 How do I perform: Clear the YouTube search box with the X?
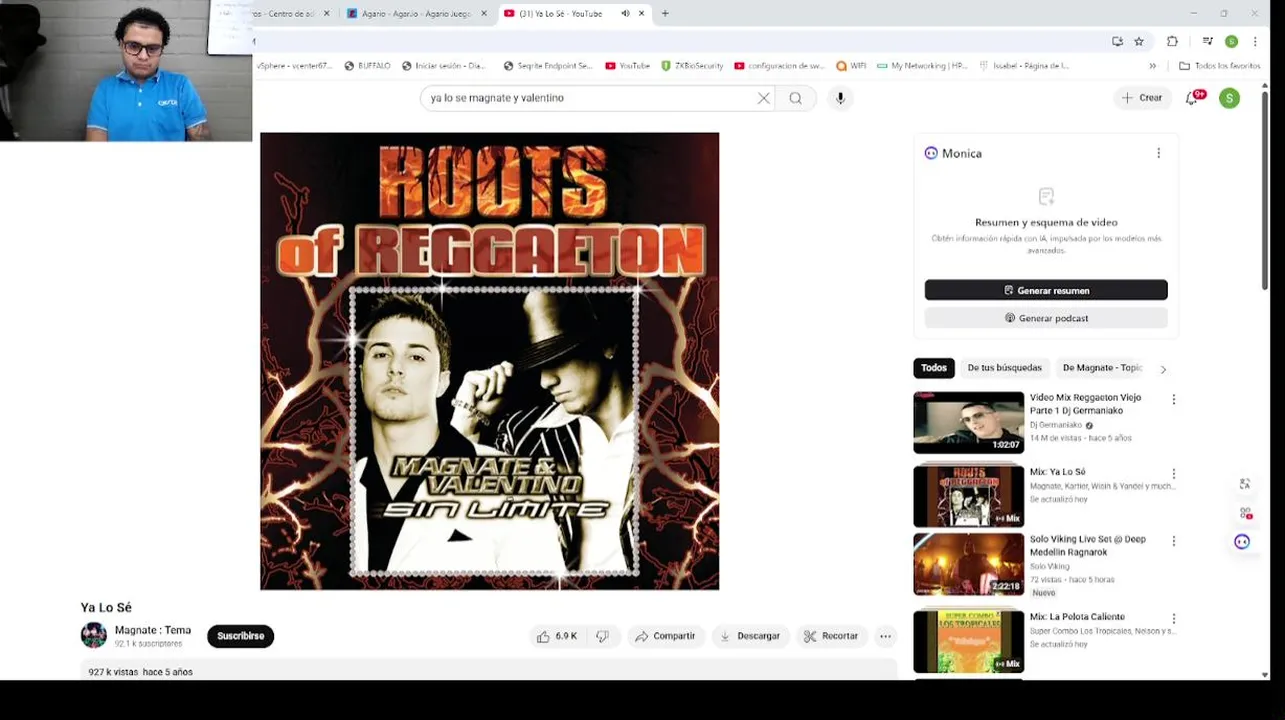click(763, 98)
